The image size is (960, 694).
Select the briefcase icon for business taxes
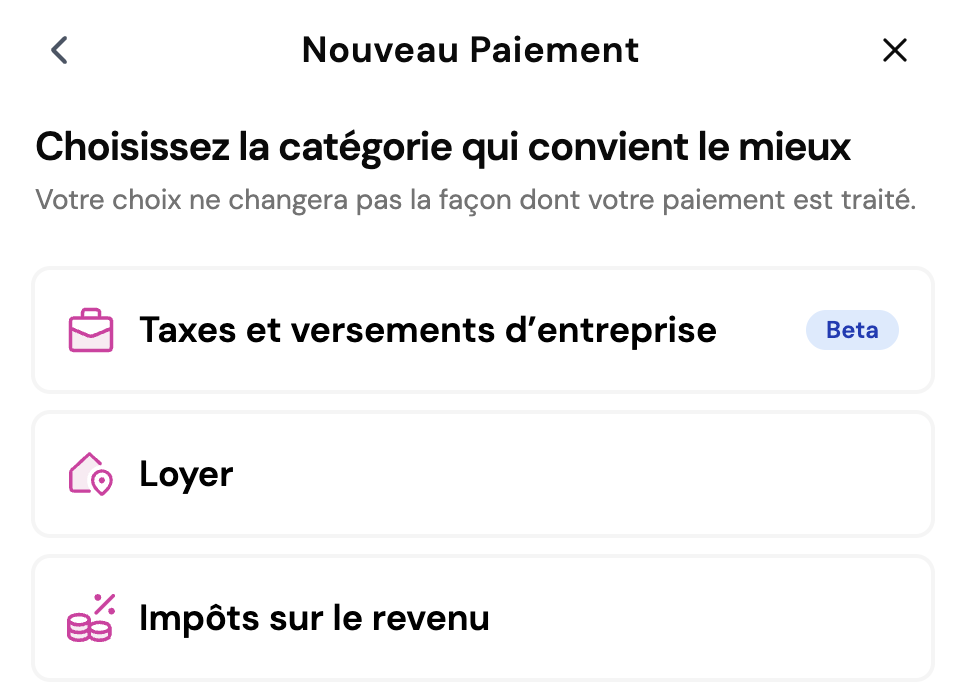[x=90, y=330]
